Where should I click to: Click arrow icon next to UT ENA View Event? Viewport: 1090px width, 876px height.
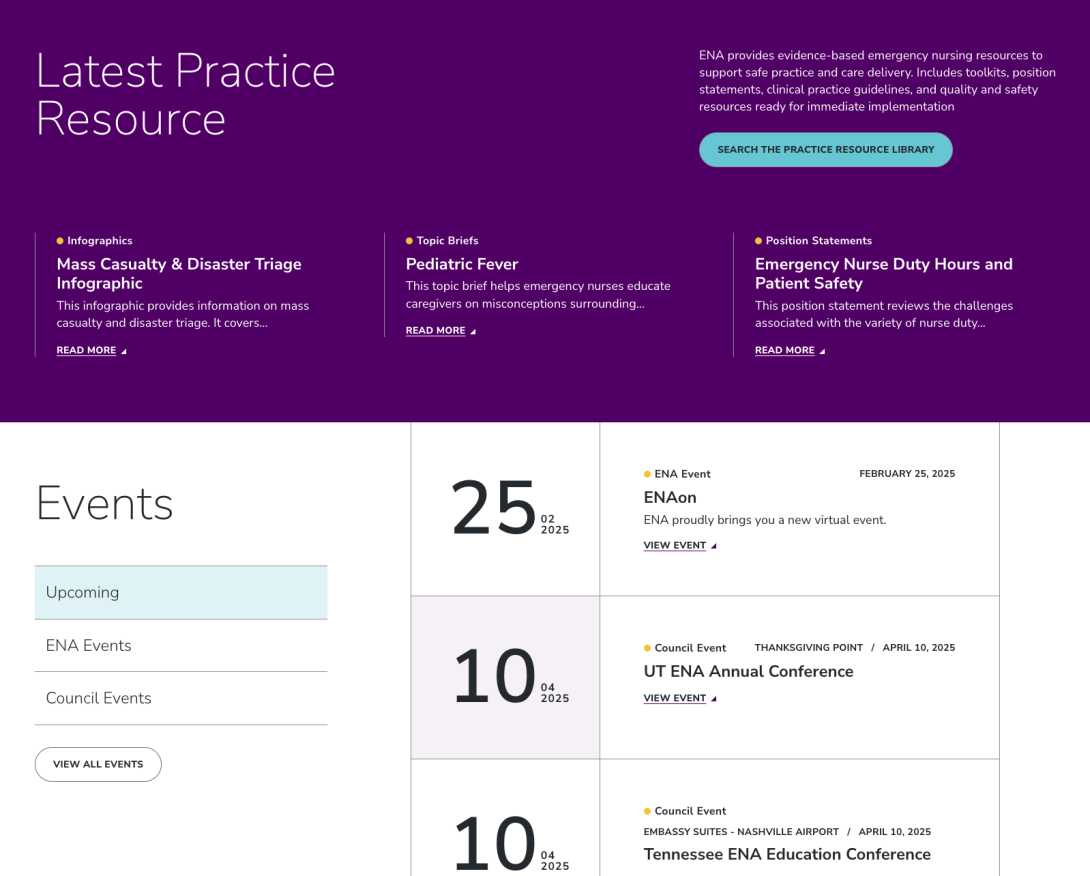coord(713,699)
